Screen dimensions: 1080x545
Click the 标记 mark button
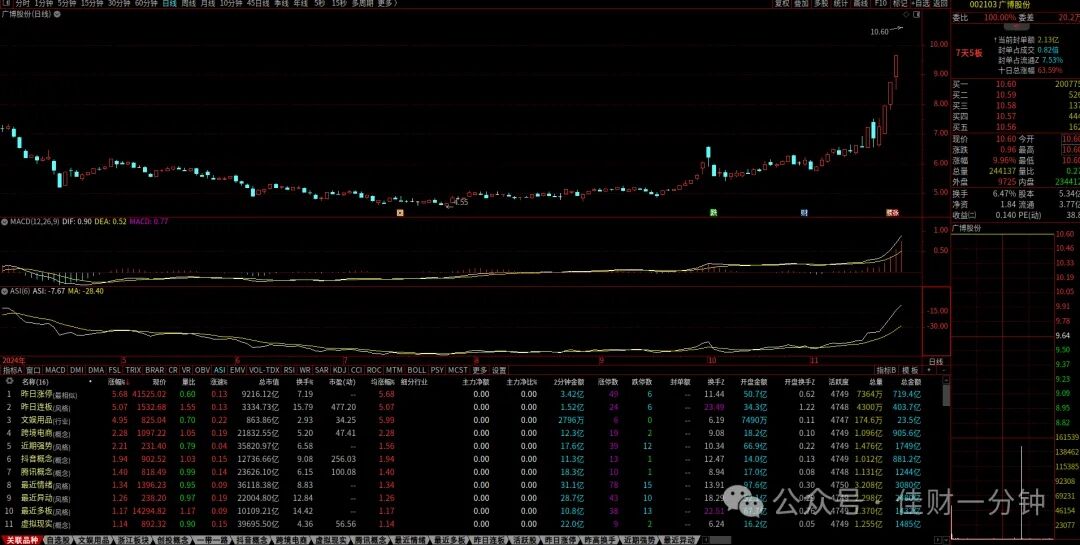(x=900, y=3)
